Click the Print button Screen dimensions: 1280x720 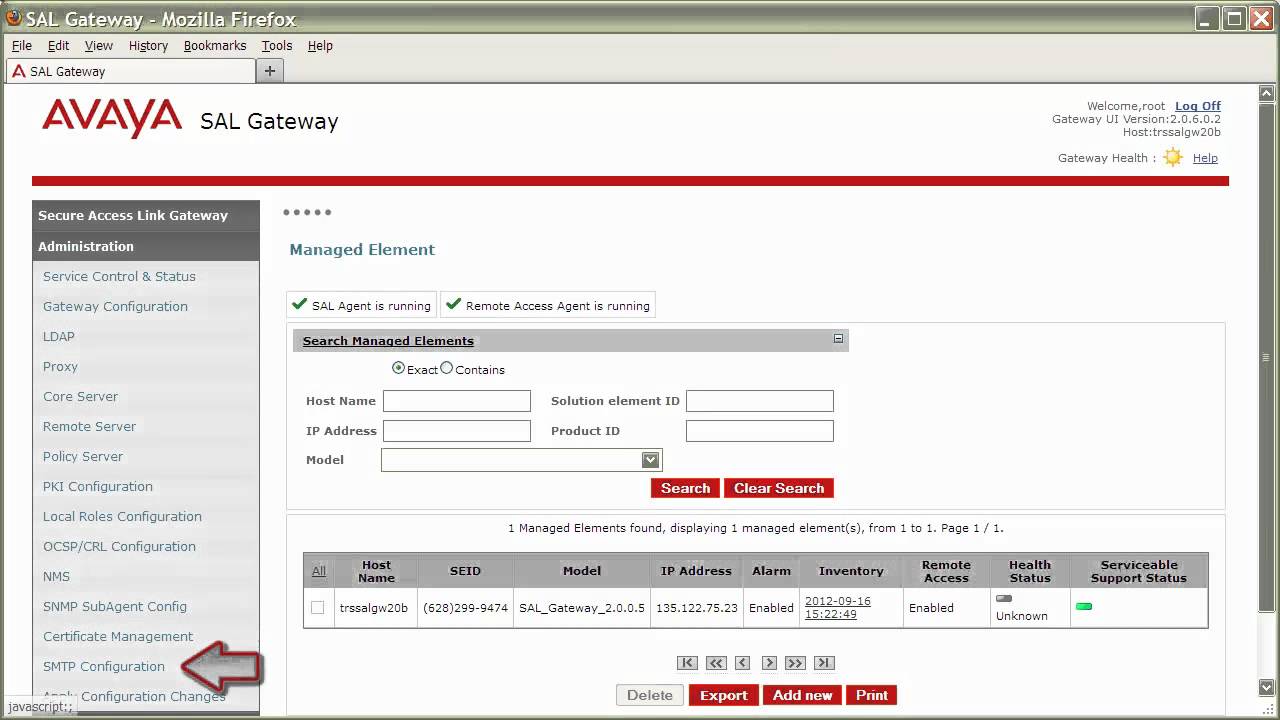tap(872, 695)
